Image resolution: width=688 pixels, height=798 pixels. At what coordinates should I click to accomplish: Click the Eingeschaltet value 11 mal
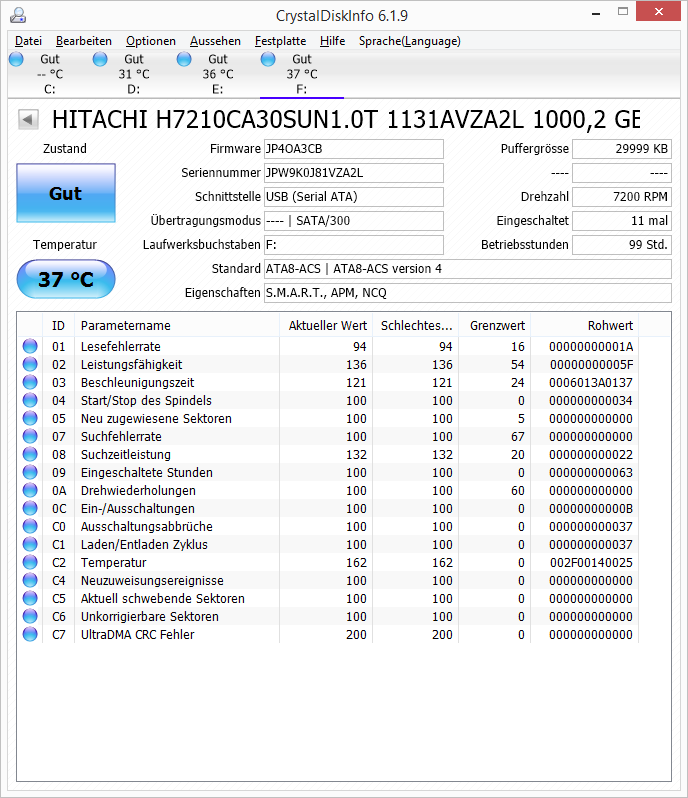(622, 221)
